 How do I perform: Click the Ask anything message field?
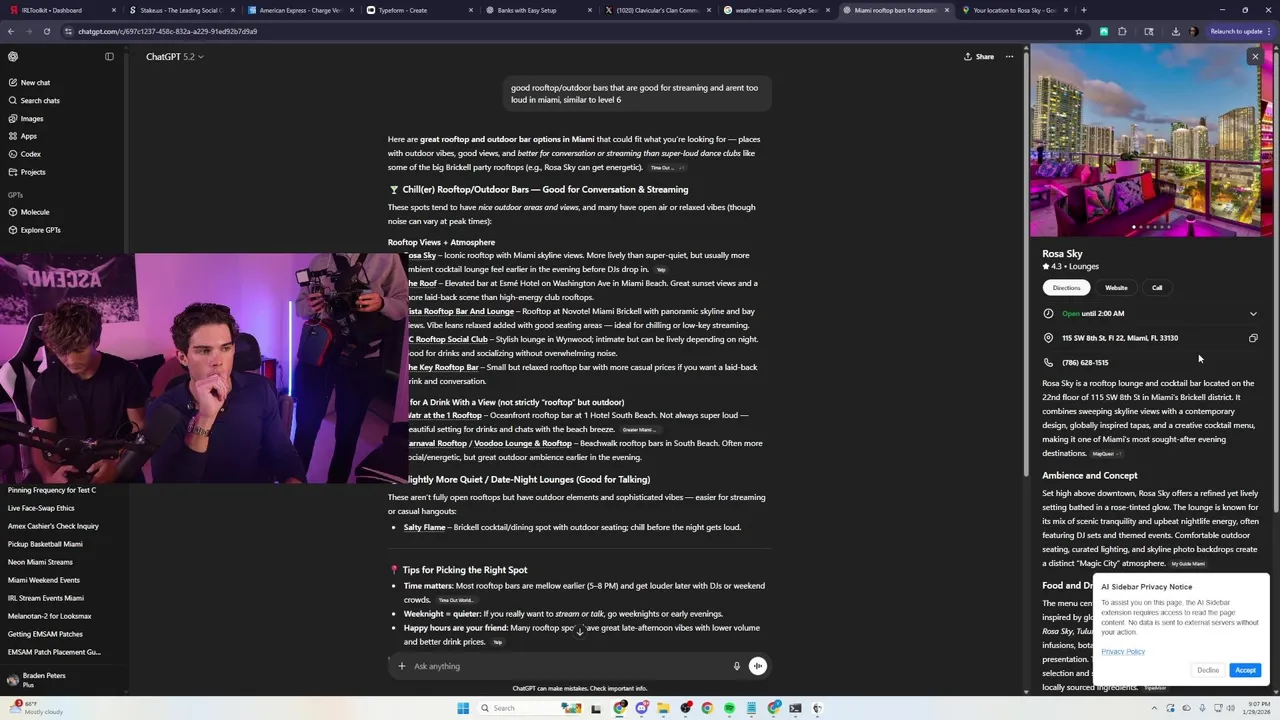pyautogui.click(x=570, y=666)
